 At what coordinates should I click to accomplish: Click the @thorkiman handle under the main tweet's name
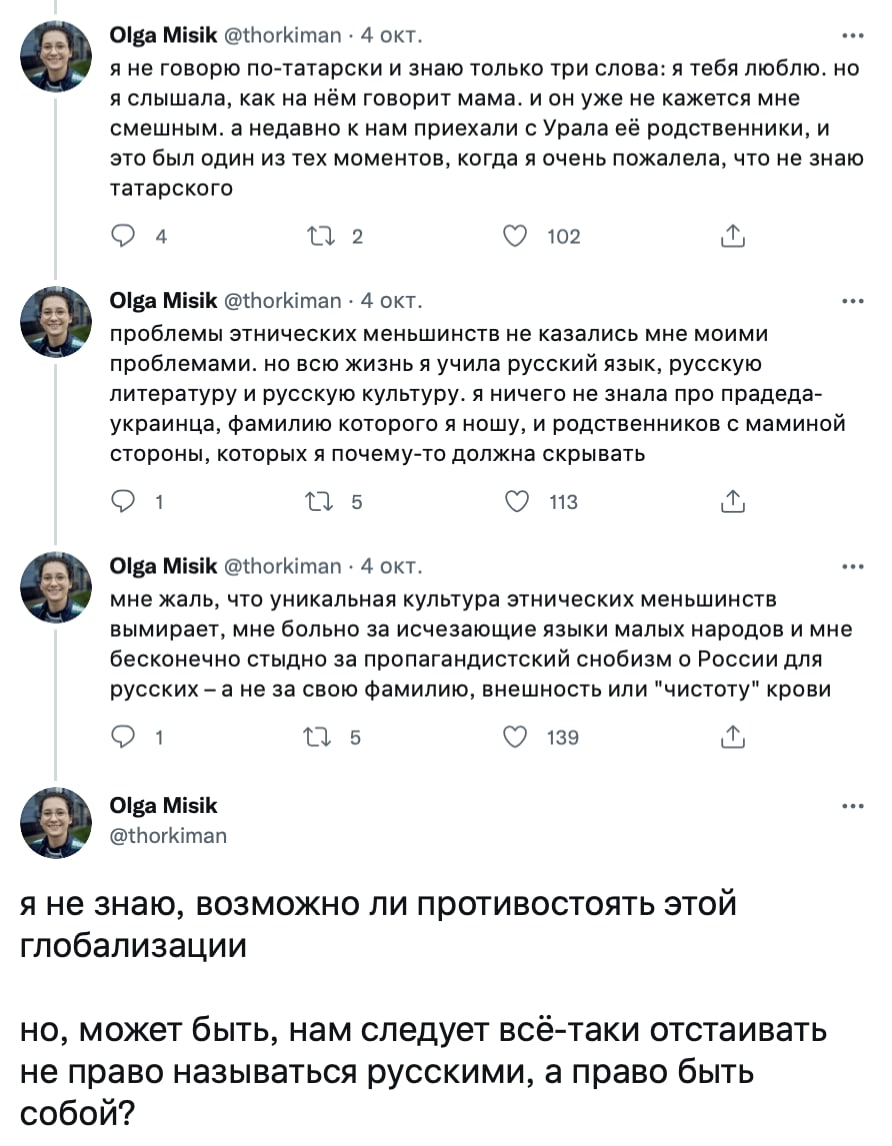[x=167, y=835]
